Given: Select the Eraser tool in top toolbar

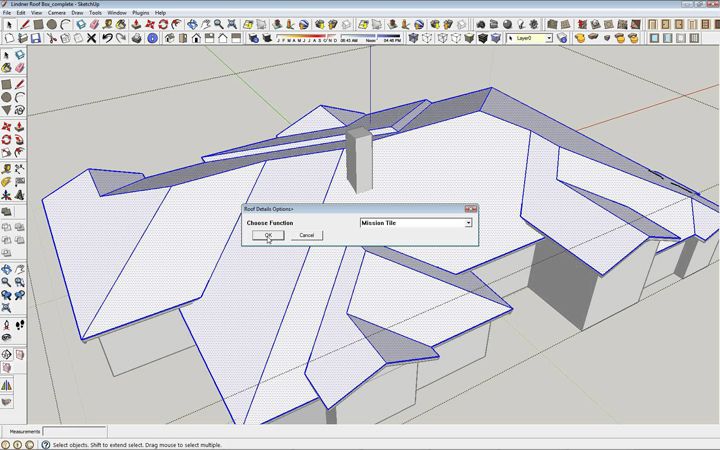Looking at the screenshot, I should [x=95, y=24].
